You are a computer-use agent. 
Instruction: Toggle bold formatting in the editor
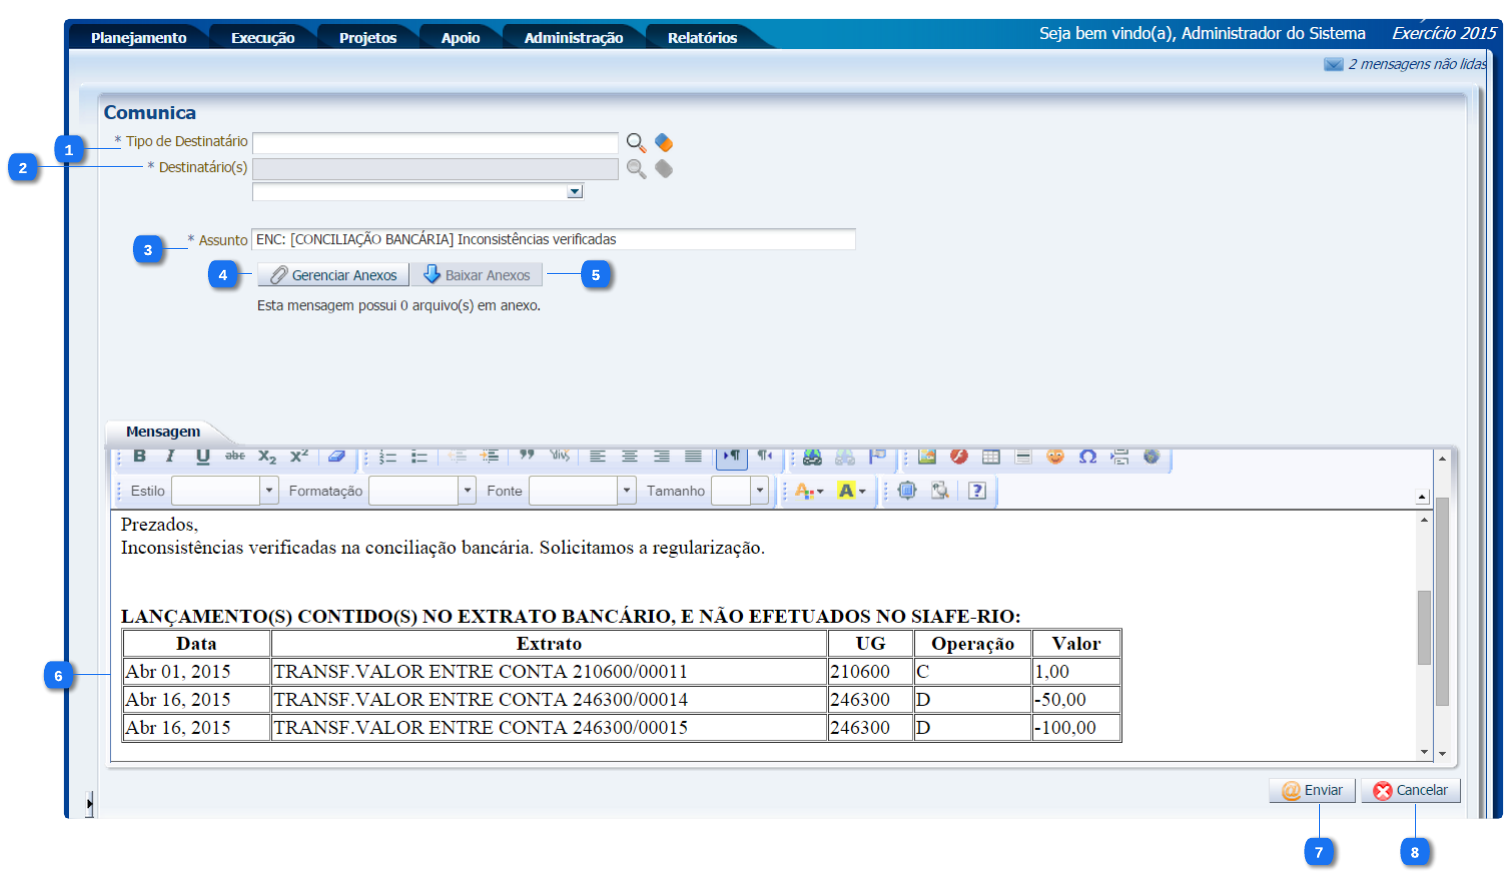click(x=140, y=456)
